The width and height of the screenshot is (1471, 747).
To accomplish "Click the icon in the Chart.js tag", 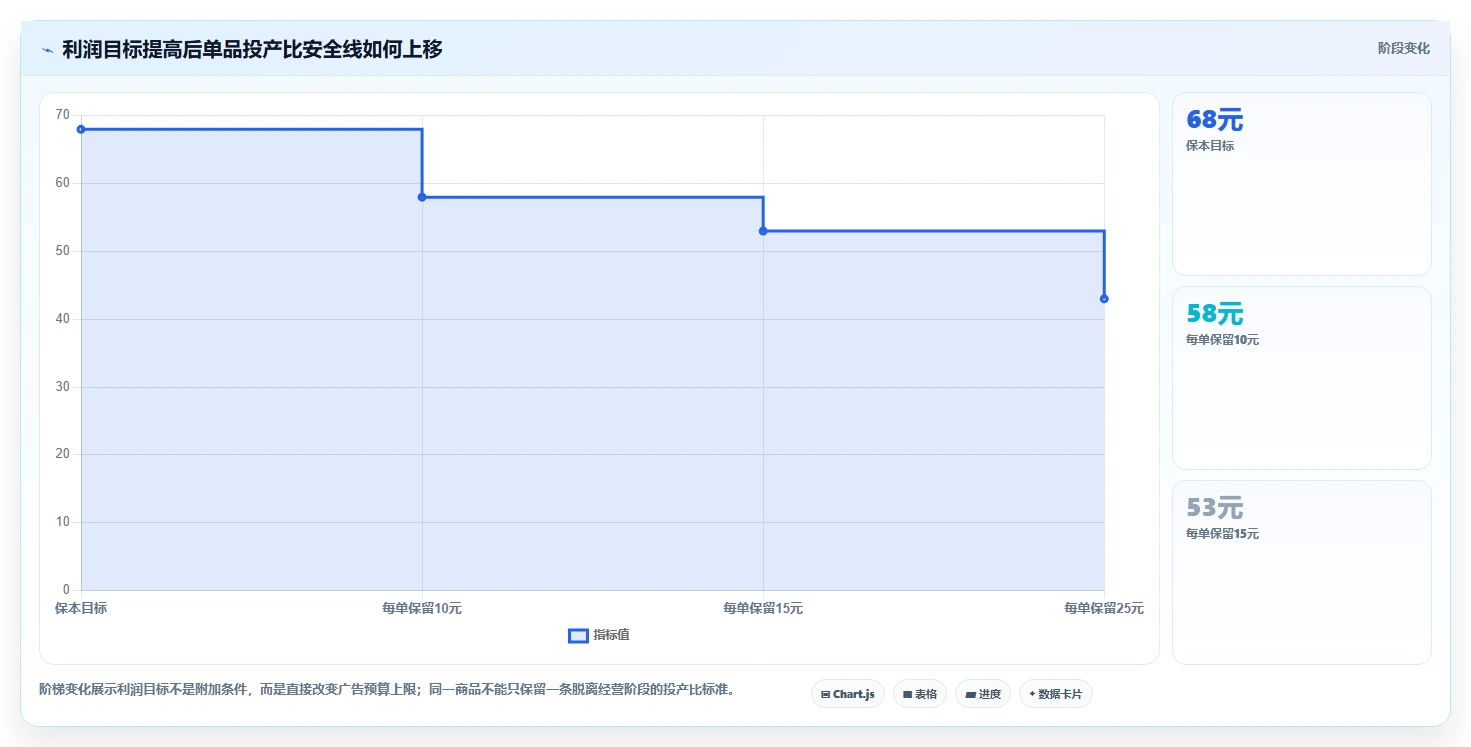I will point(826,694).
